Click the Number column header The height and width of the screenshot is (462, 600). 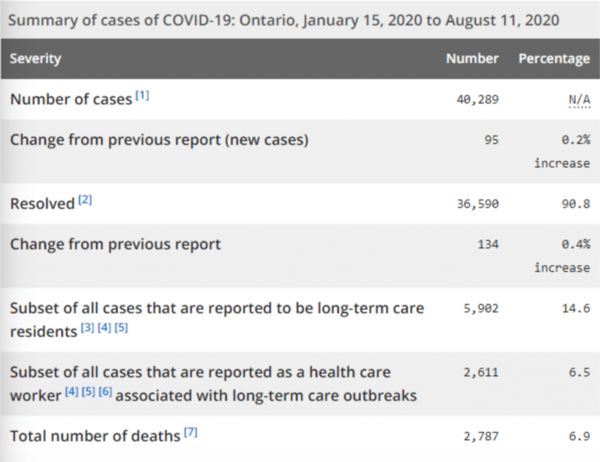(x=472, y=58)
